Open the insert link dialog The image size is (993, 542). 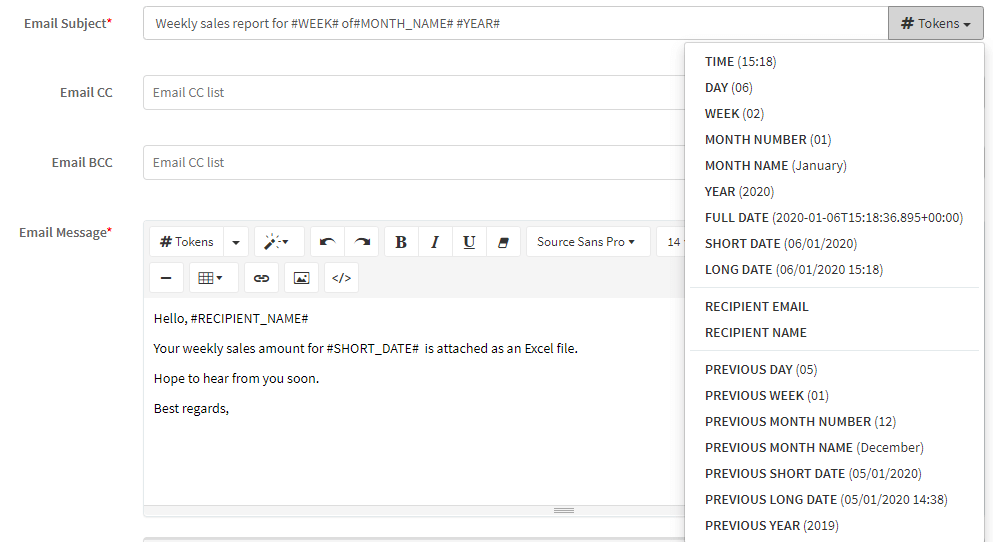(x=261, y=278)
